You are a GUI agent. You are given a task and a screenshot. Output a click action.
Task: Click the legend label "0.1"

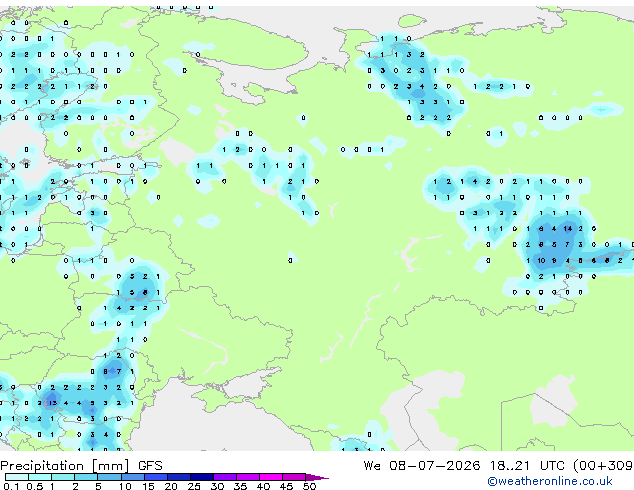11,486
